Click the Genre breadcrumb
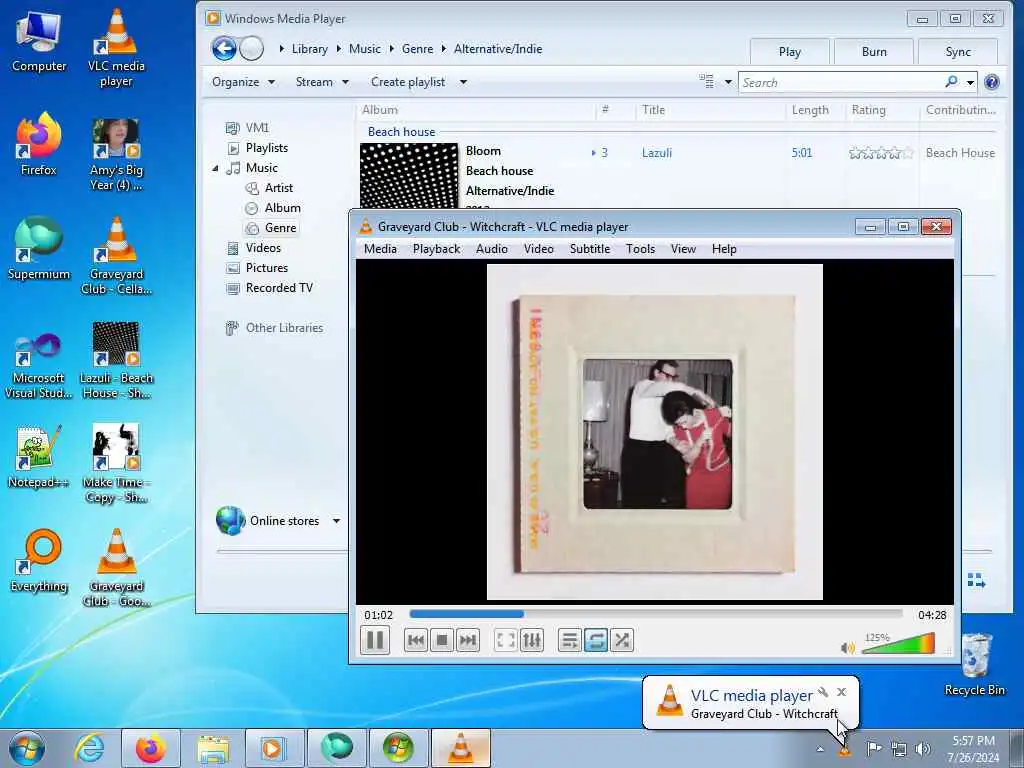The width and height of the screenshot is (1024, 768). click(417, 49)
